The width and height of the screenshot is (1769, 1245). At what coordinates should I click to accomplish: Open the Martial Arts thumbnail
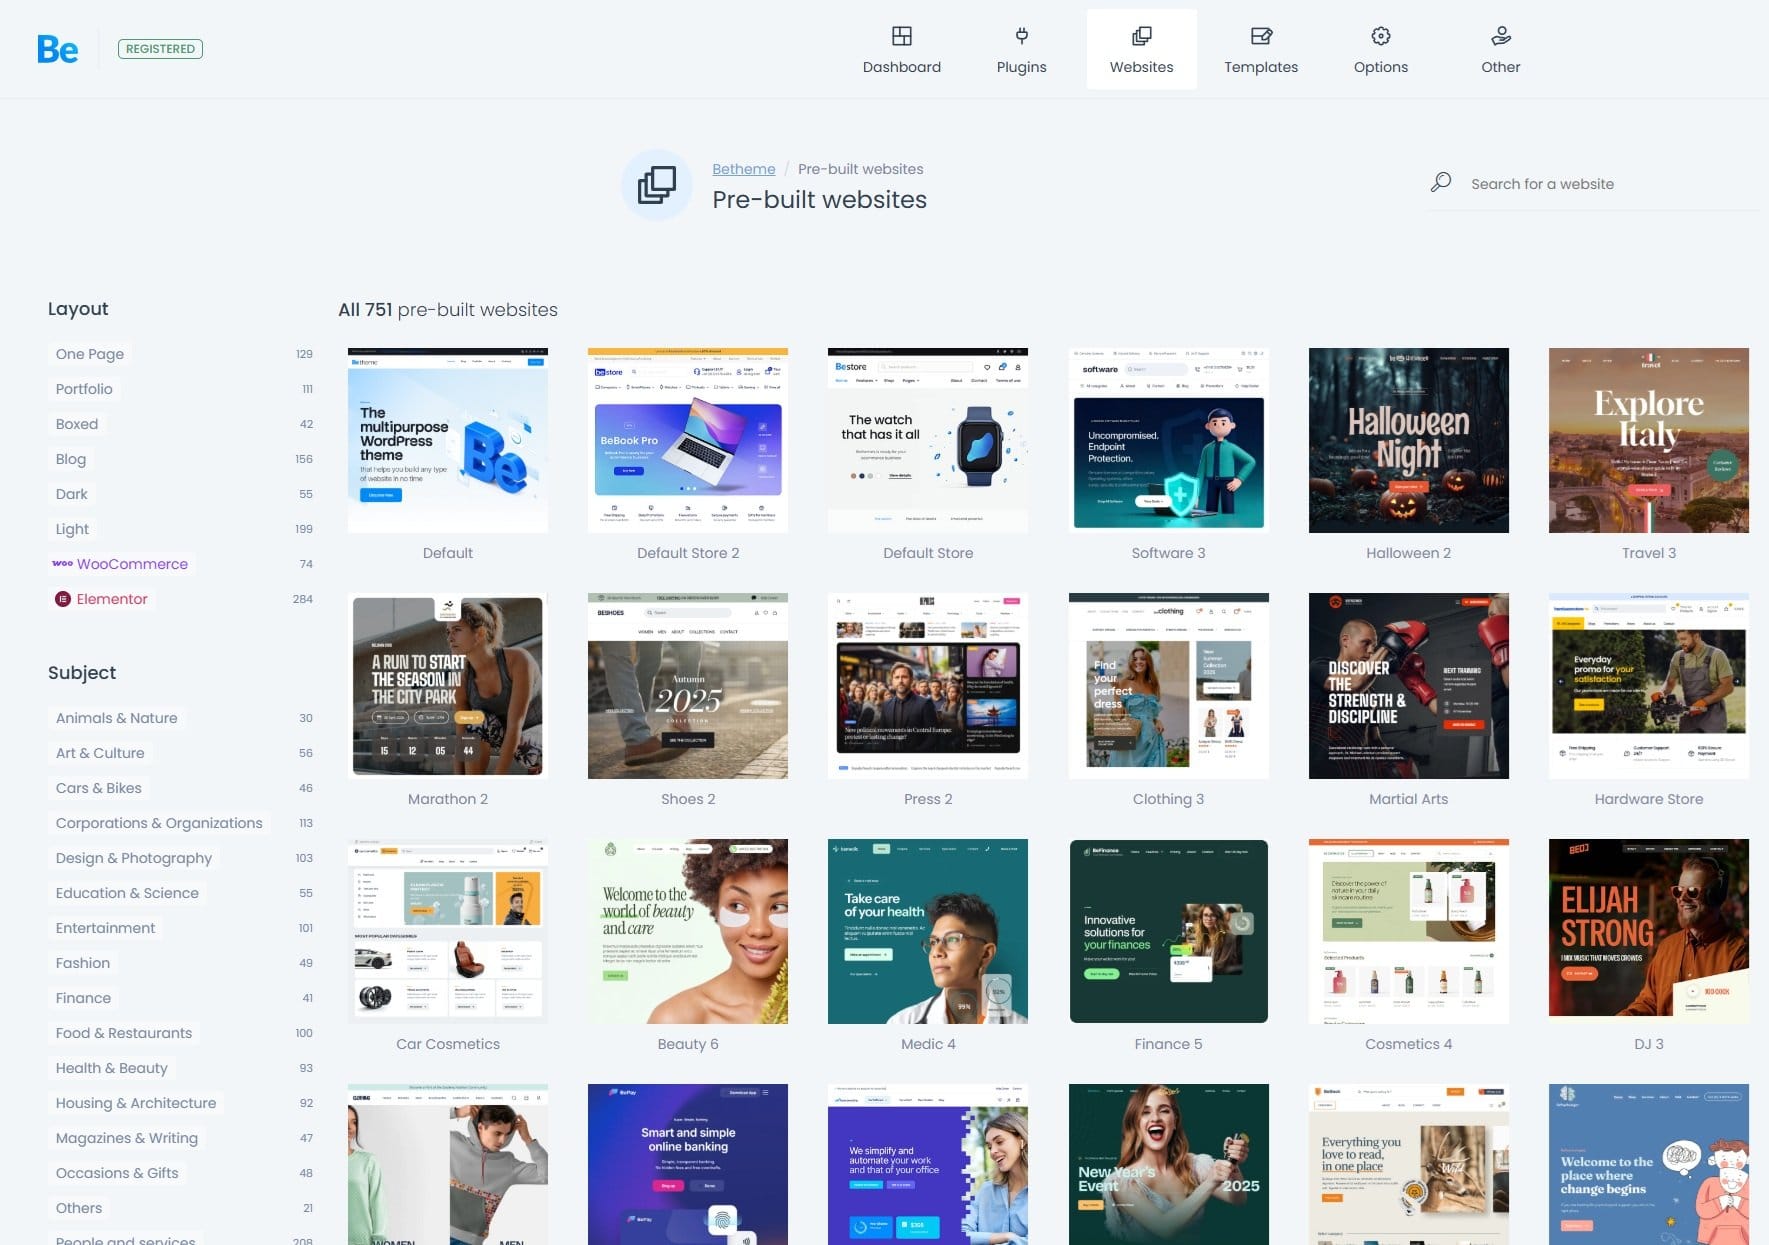(x=1408, y=686)
